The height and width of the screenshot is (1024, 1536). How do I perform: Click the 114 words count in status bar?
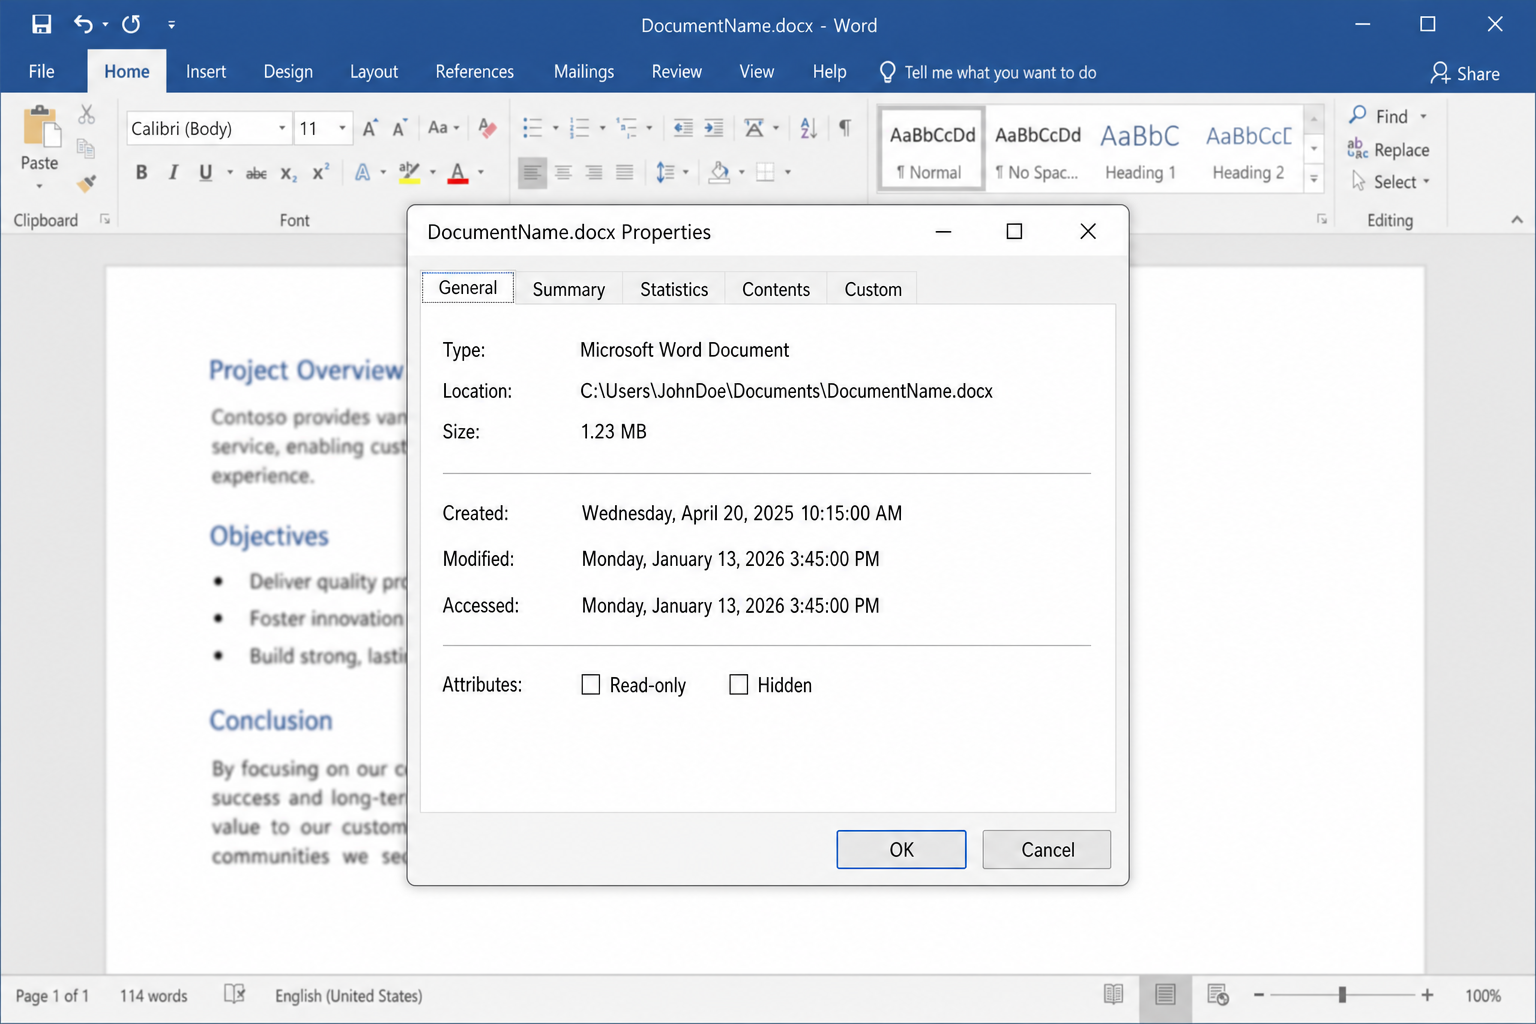[153, 996]
